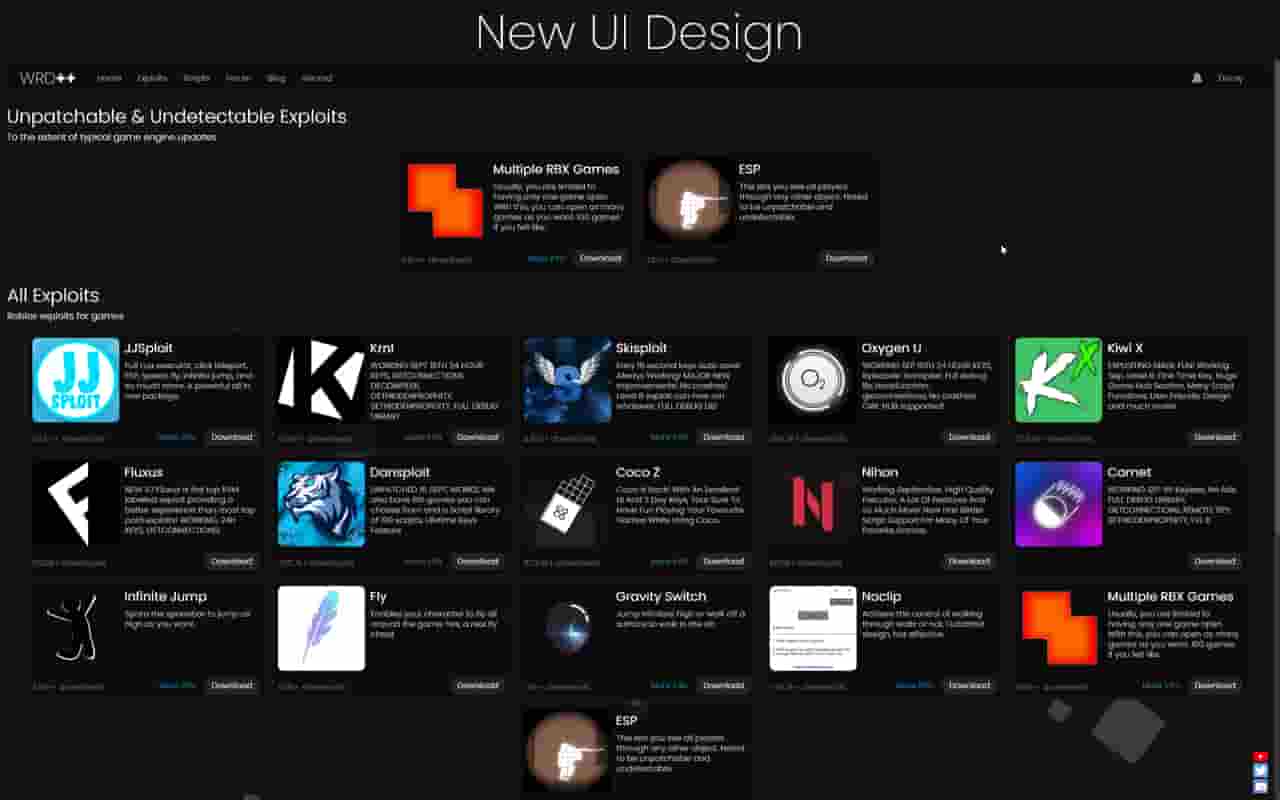The image size is (1280, 800).
Task: Download the featured ESP exploit
Action: coord(846,258)
